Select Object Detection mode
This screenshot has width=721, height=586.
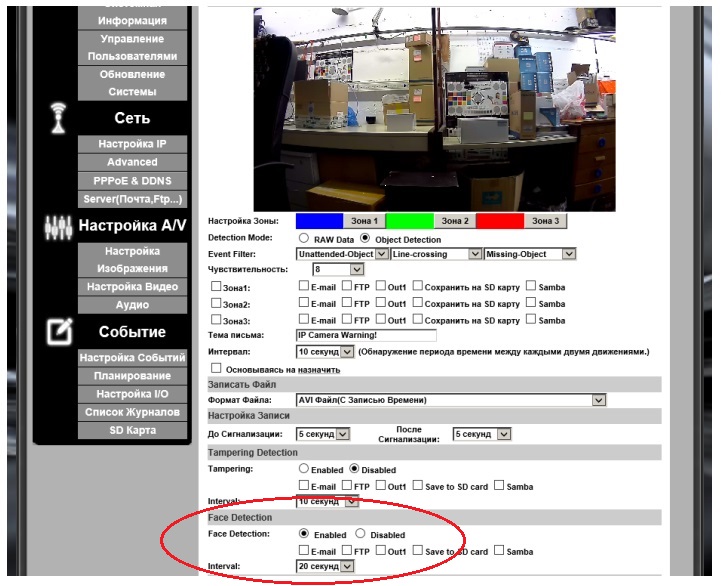pyautogui.click(x=365, y=238)
